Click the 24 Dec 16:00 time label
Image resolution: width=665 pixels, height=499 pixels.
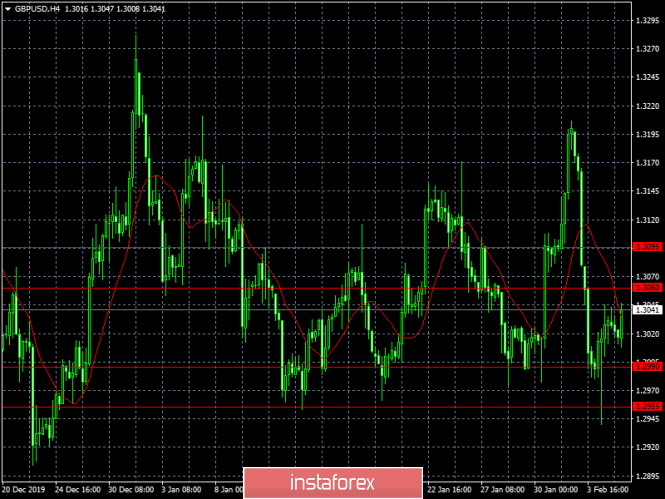tap(78, 490)
